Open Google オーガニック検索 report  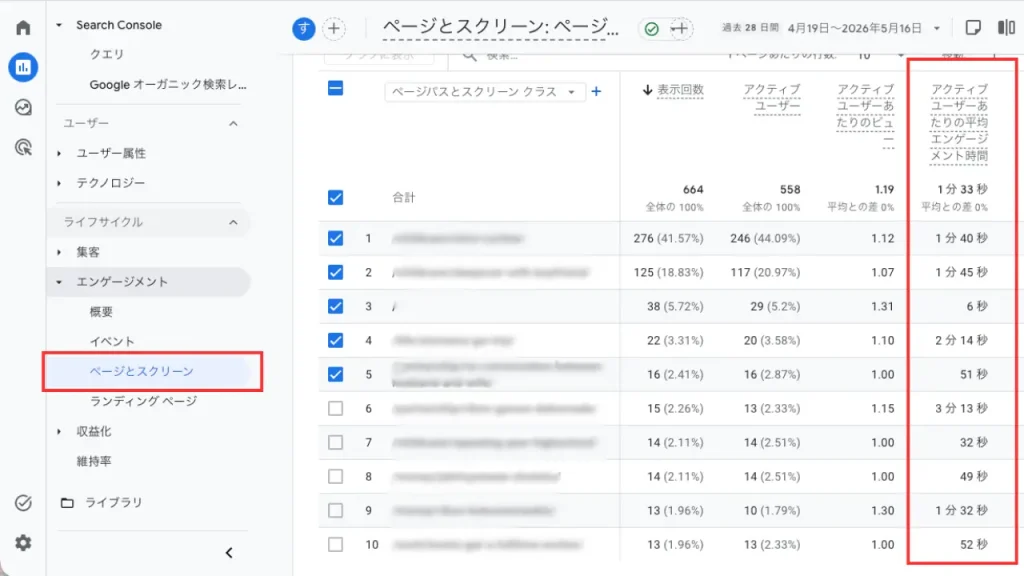168,84
